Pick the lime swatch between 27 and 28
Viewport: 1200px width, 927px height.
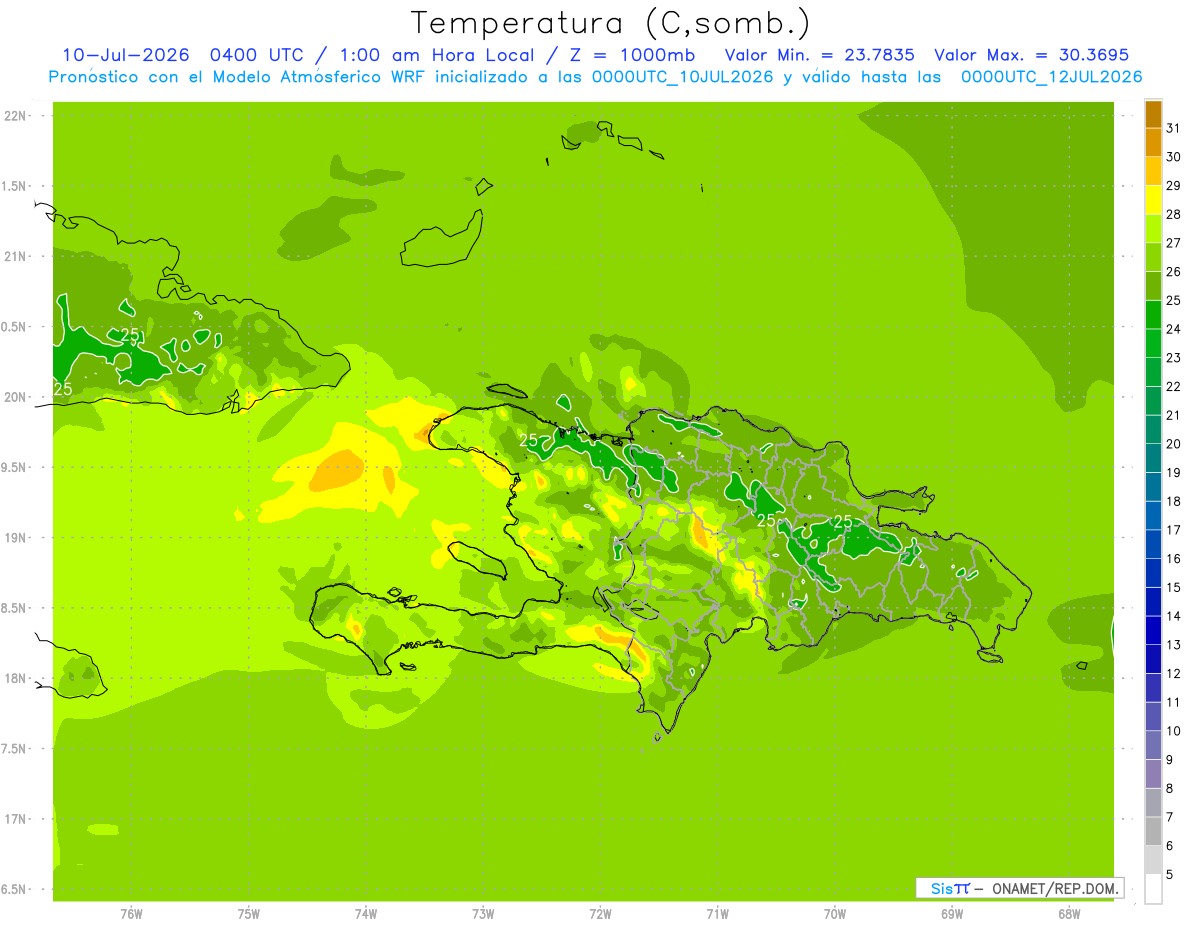pyautogui.click(x=1153, y=229)
